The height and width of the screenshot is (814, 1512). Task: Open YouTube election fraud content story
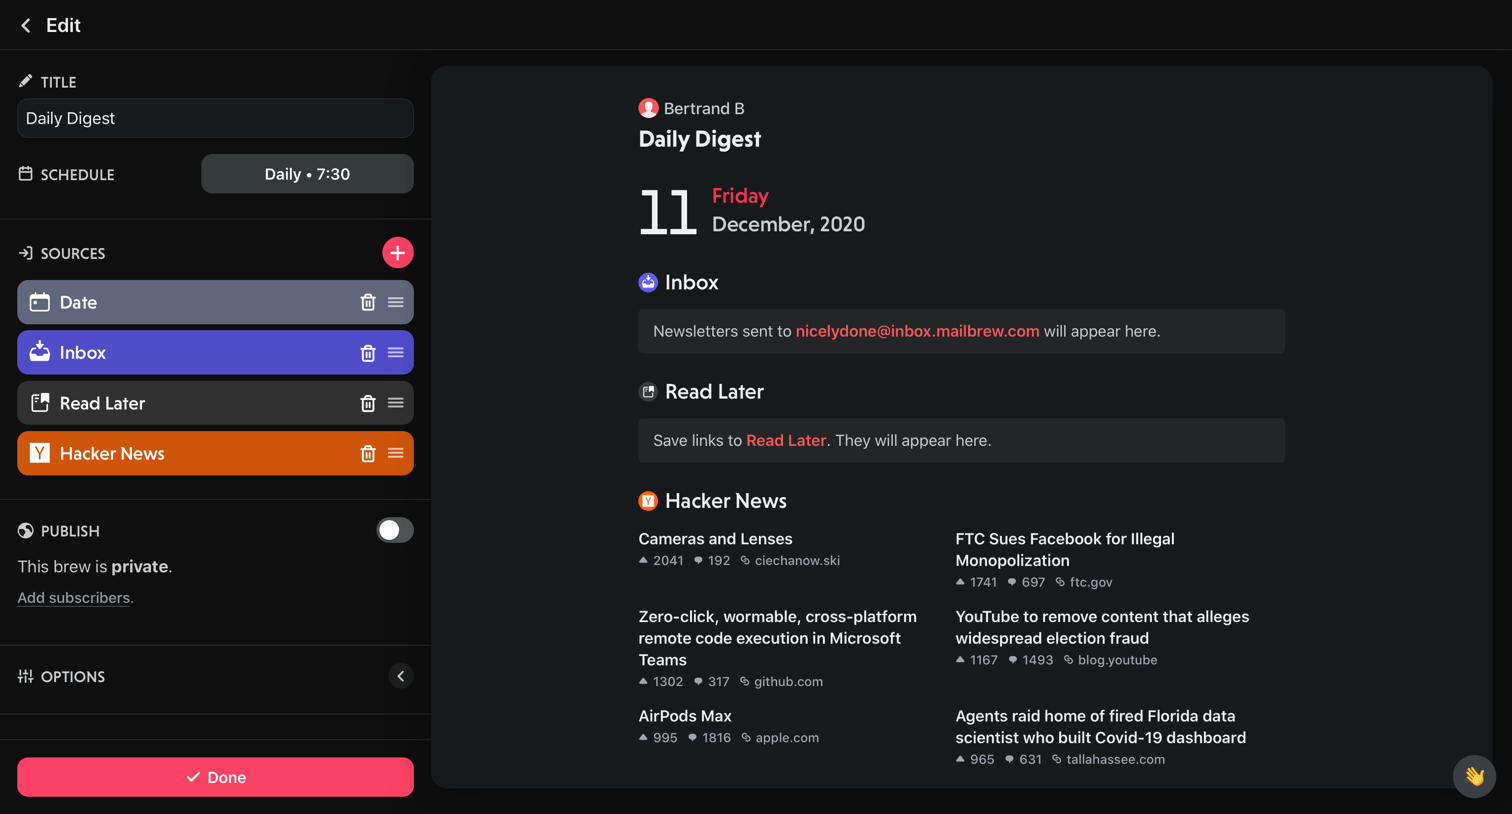(1102, 627)
